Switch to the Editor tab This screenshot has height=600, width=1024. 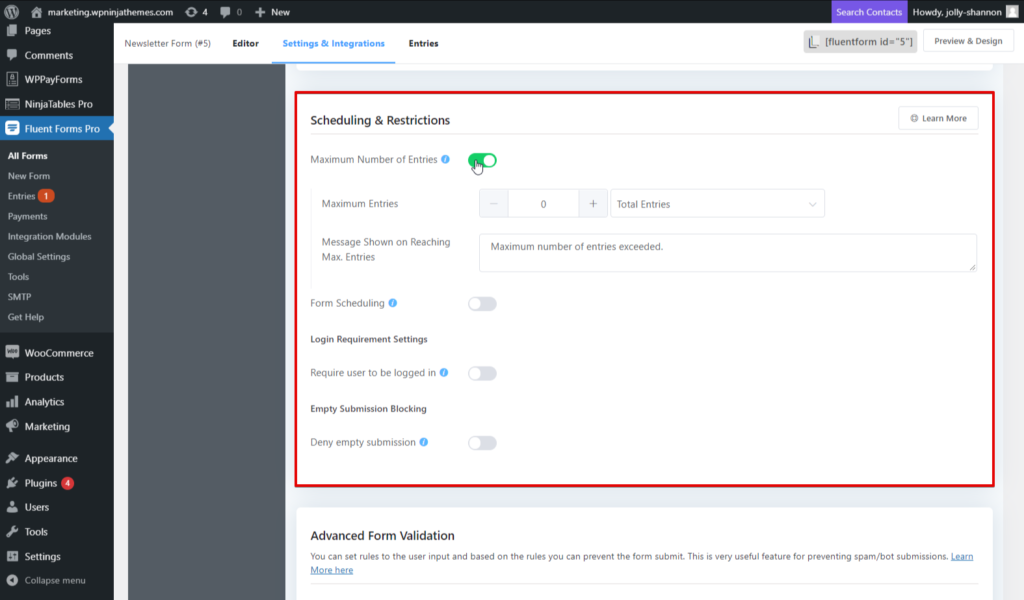(x=246, y=43)
